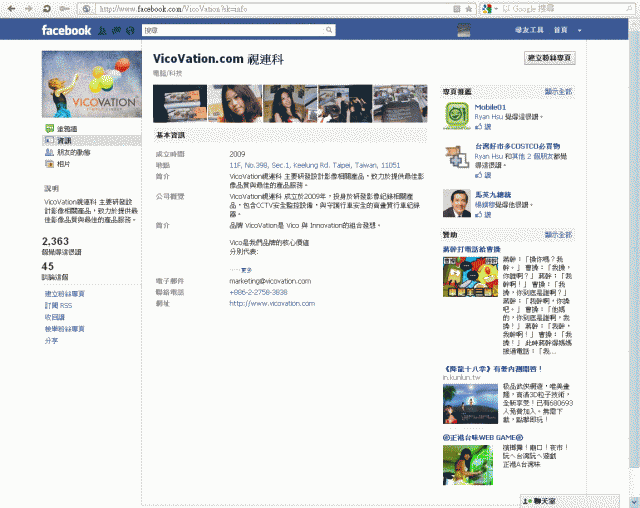The width and height of the screenshot is (640, 508).
Task: Click 顯示全部 beside the recommended pages header
Action: [558, 91]
